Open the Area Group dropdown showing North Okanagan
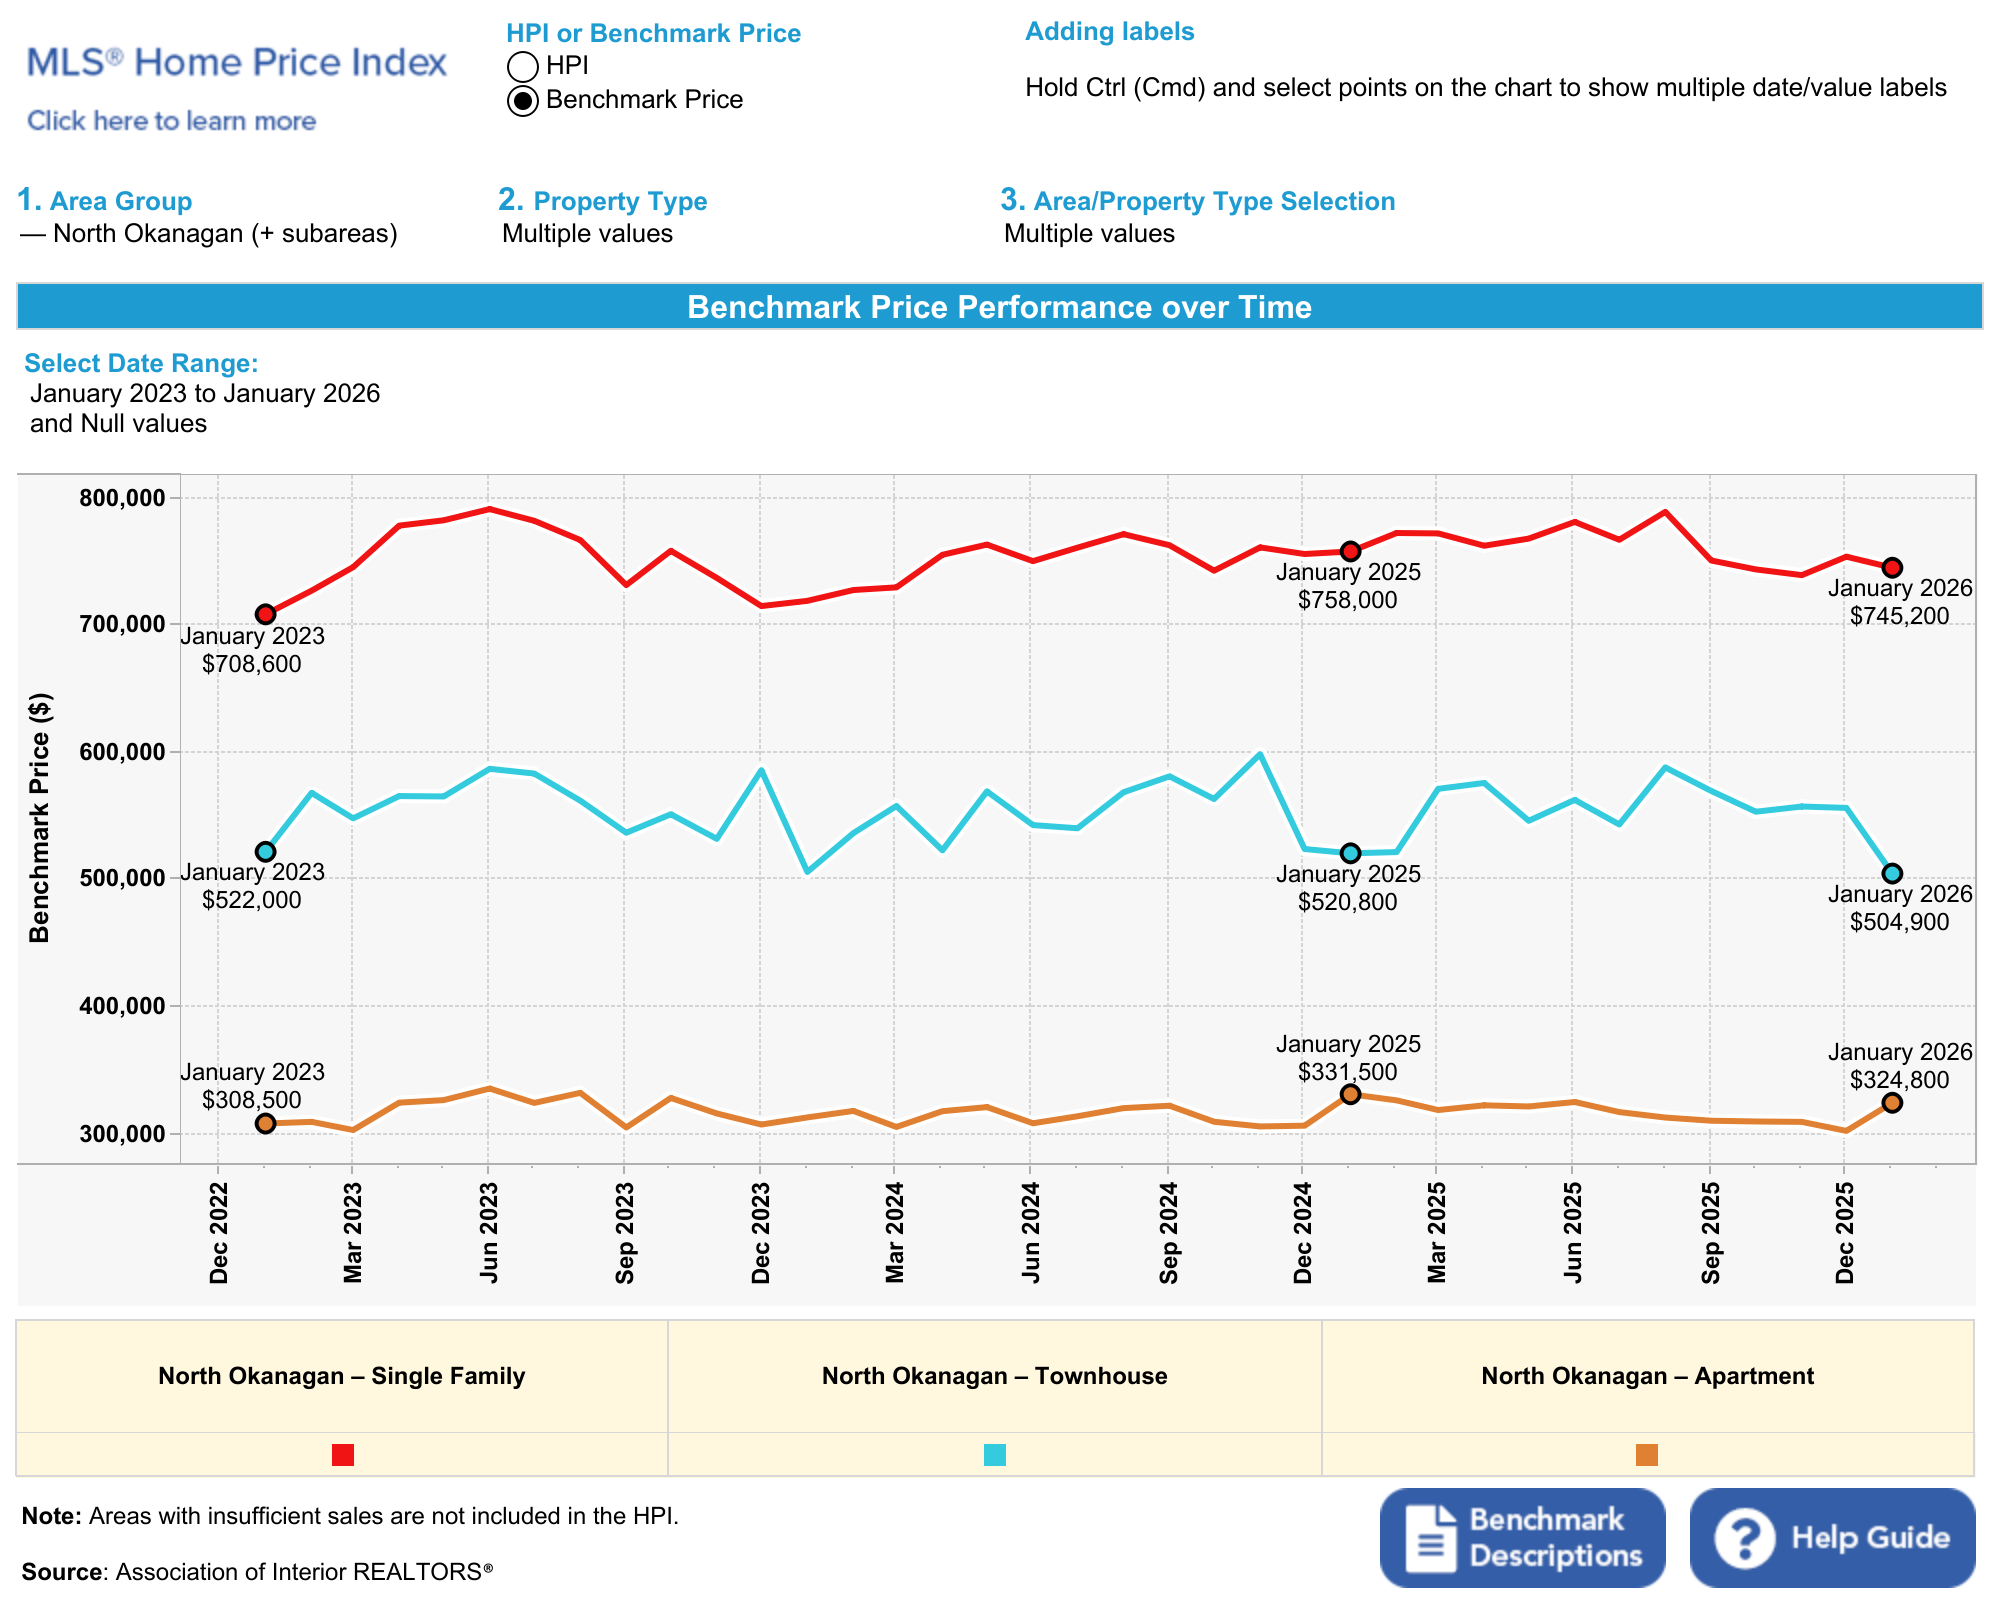 (209, 234)
